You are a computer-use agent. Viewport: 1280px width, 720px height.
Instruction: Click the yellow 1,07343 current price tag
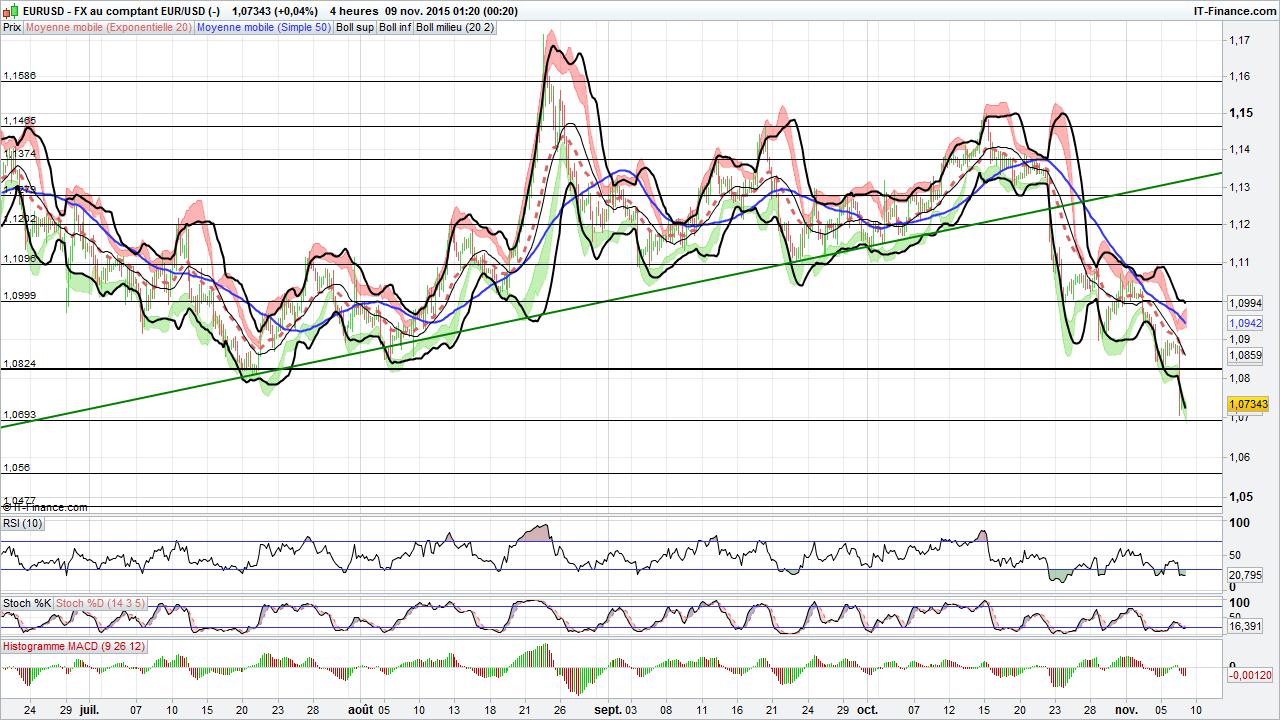click(1247, 404)
